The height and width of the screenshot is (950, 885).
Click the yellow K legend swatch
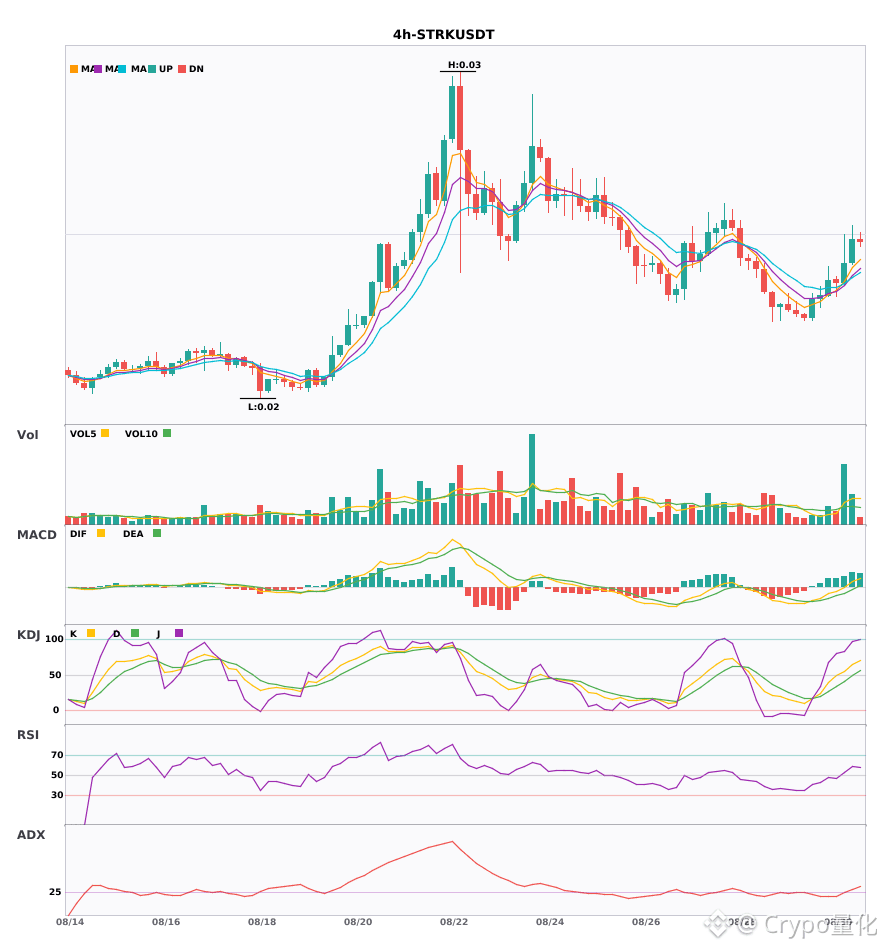[91, 633]
